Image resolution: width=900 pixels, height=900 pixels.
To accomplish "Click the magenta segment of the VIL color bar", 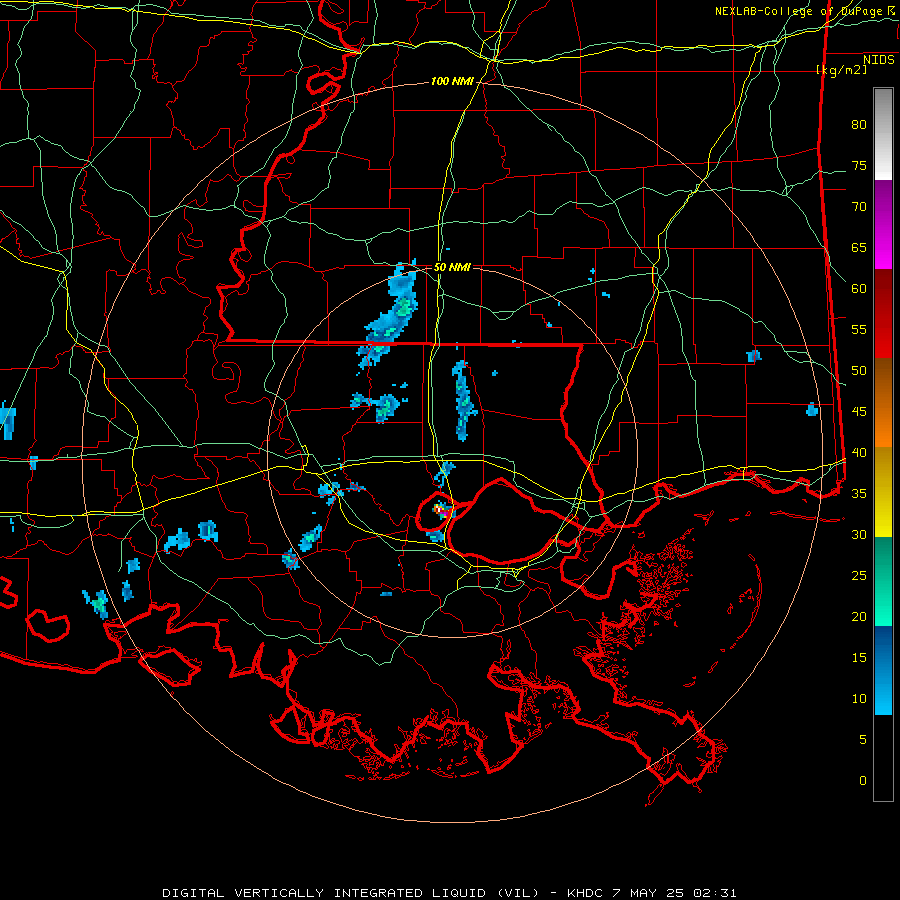I will point(883,224).
